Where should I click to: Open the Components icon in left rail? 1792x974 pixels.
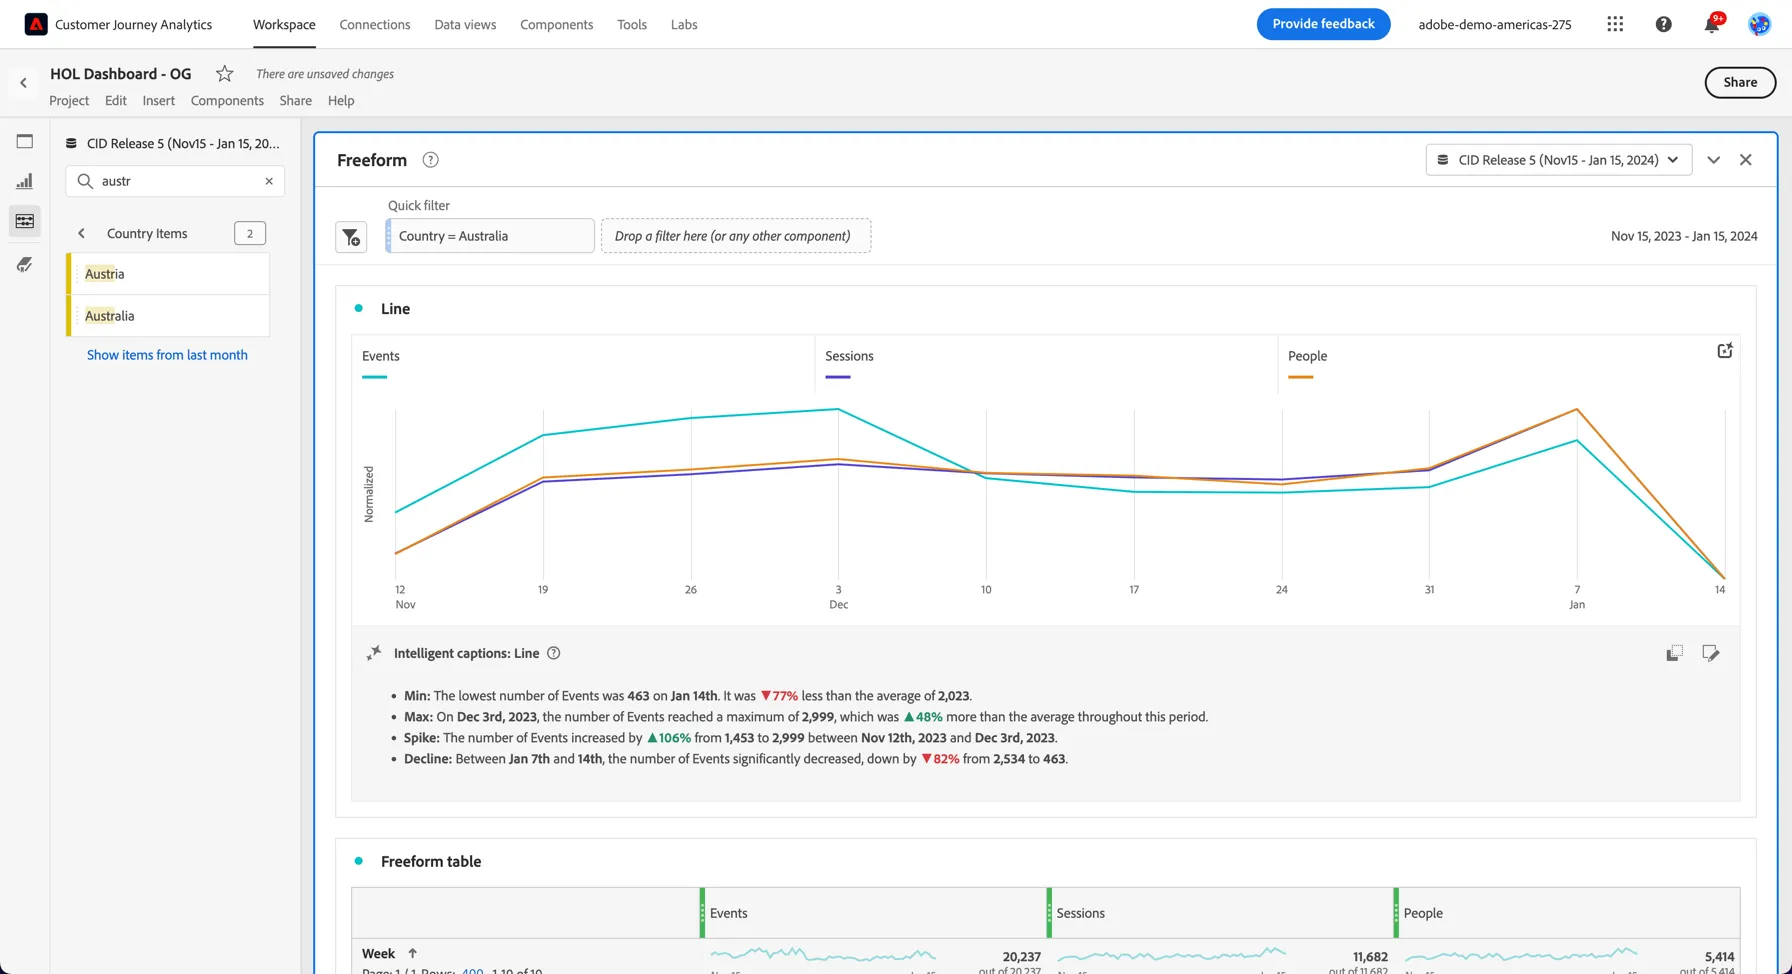tap(25, 221)
